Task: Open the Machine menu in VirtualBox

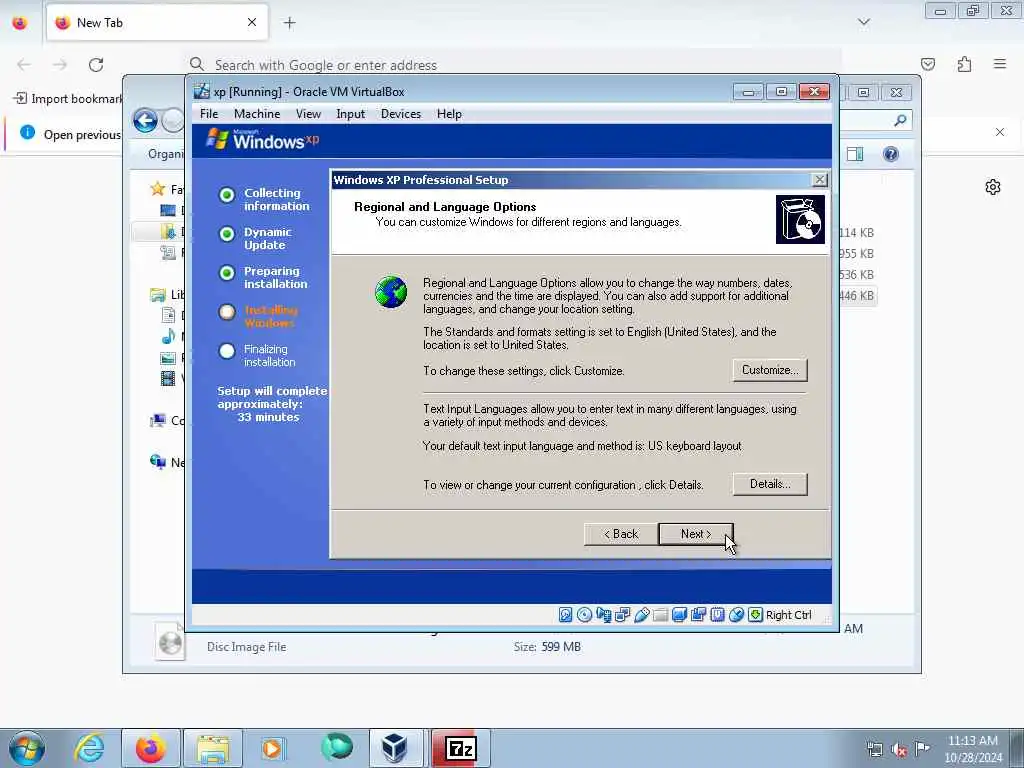Action: 257,114
